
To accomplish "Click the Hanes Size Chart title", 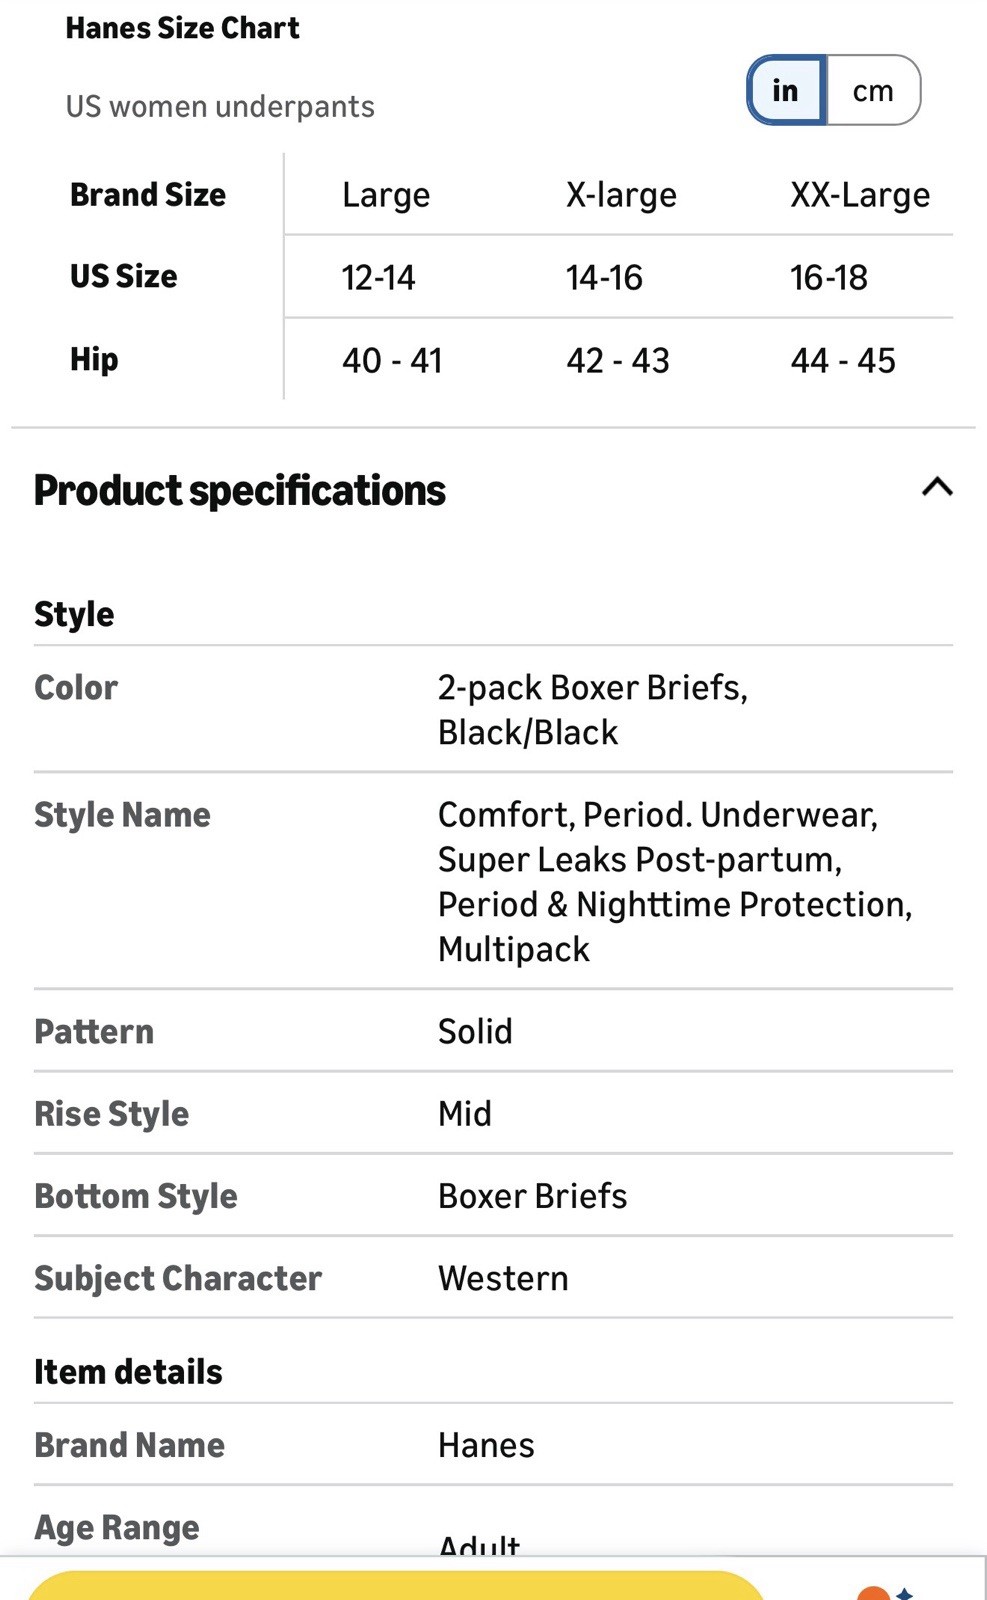I will (x=182, y=28).
